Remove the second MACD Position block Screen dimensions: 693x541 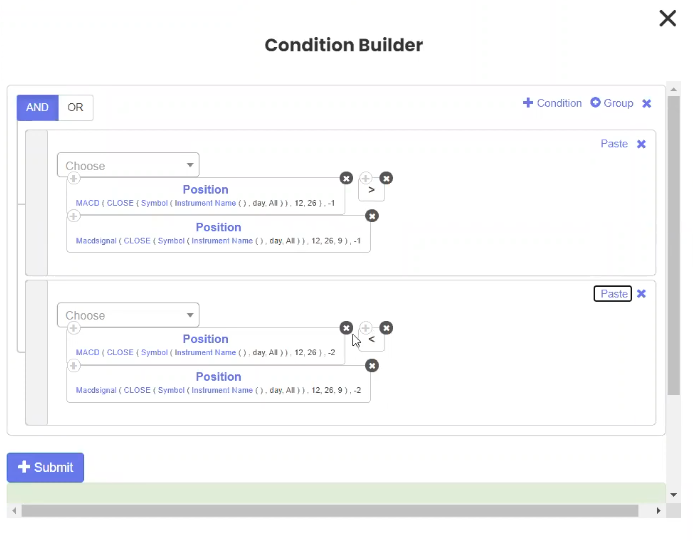(346, 328)
